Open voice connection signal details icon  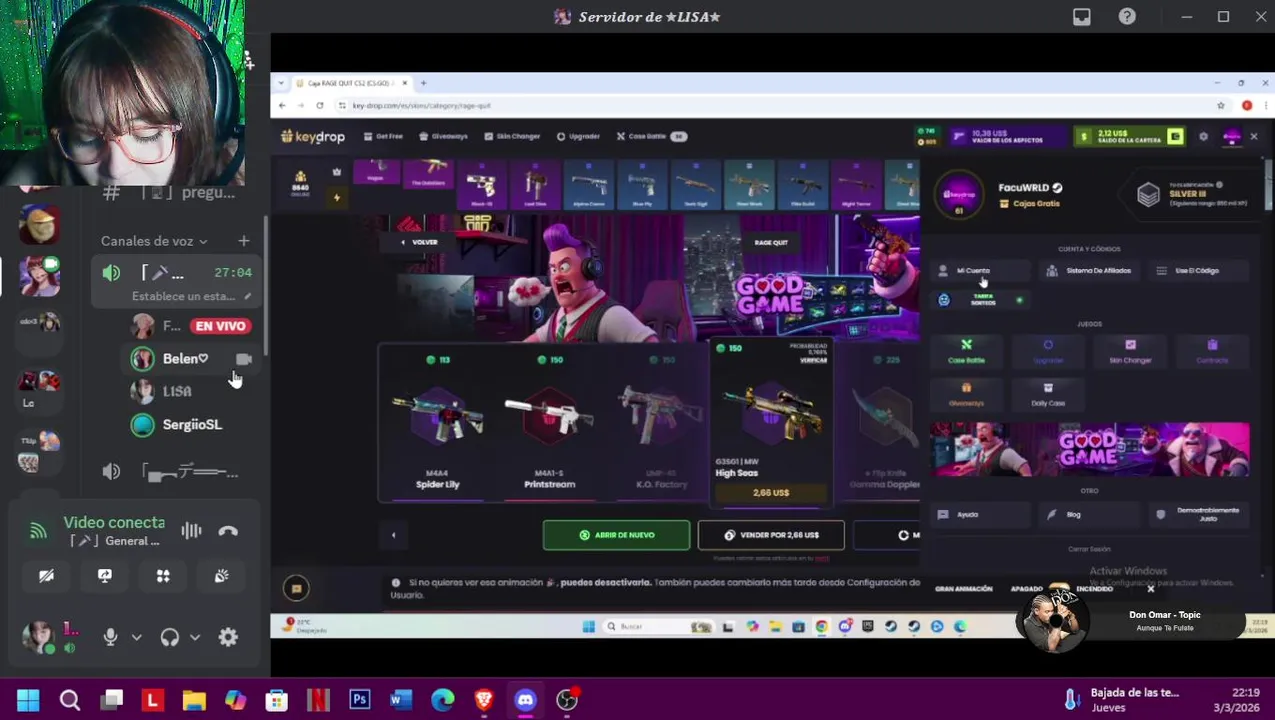click(x=38, y=531)
